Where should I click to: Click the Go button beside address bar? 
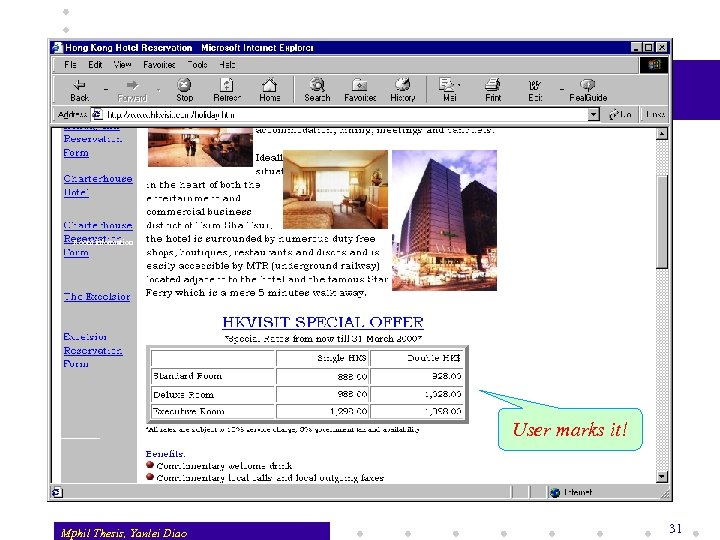click(620, 114)
